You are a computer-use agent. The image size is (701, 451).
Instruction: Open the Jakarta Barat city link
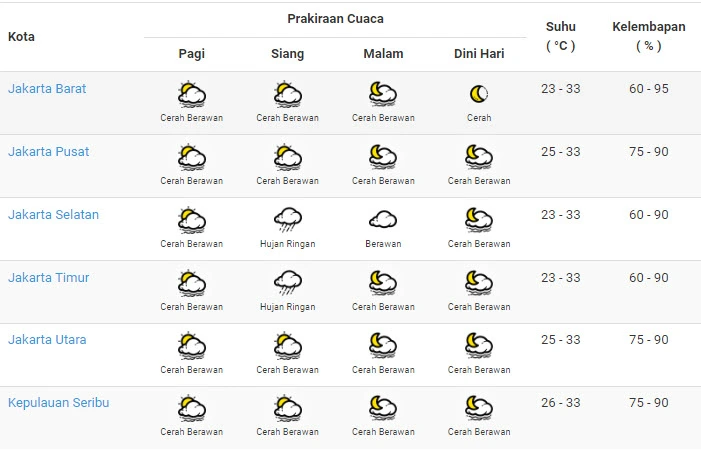click(47, 89)
